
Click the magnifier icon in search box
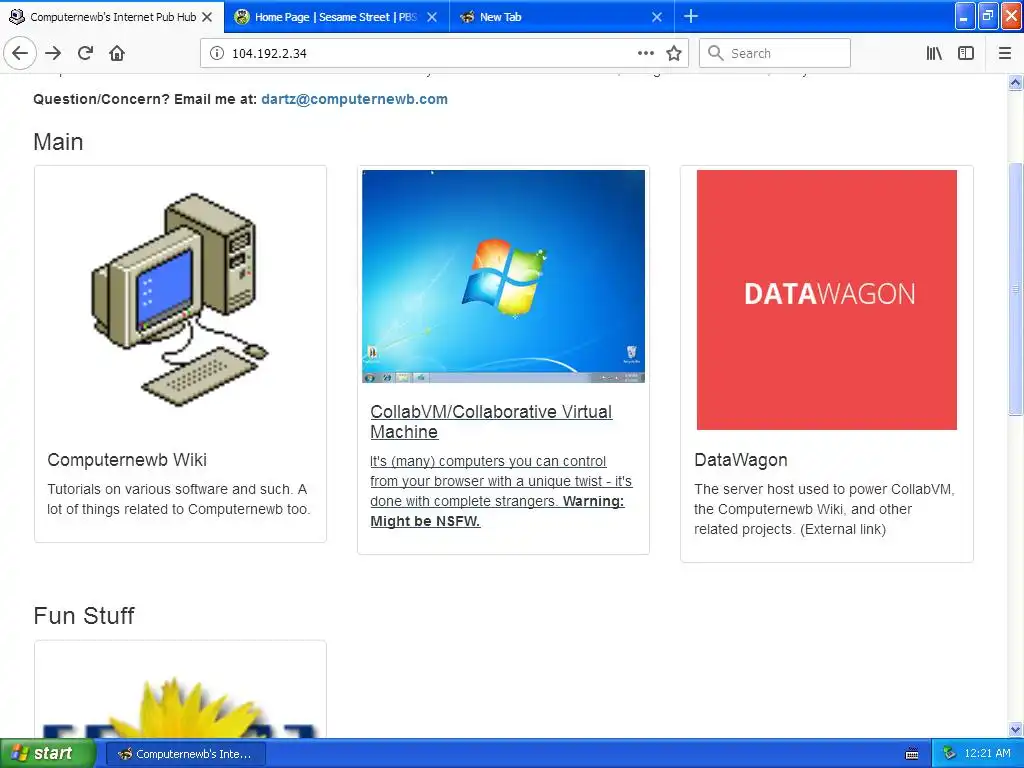point(716,54)
